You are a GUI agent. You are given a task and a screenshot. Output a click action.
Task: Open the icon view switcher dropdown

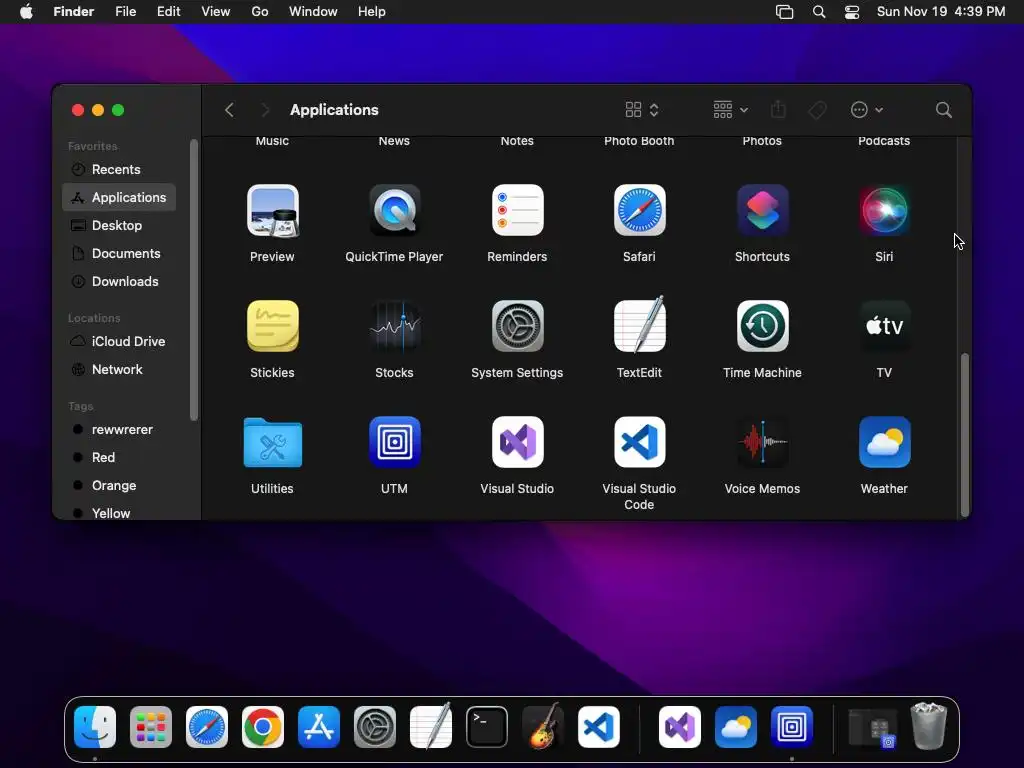click(642, 110)
